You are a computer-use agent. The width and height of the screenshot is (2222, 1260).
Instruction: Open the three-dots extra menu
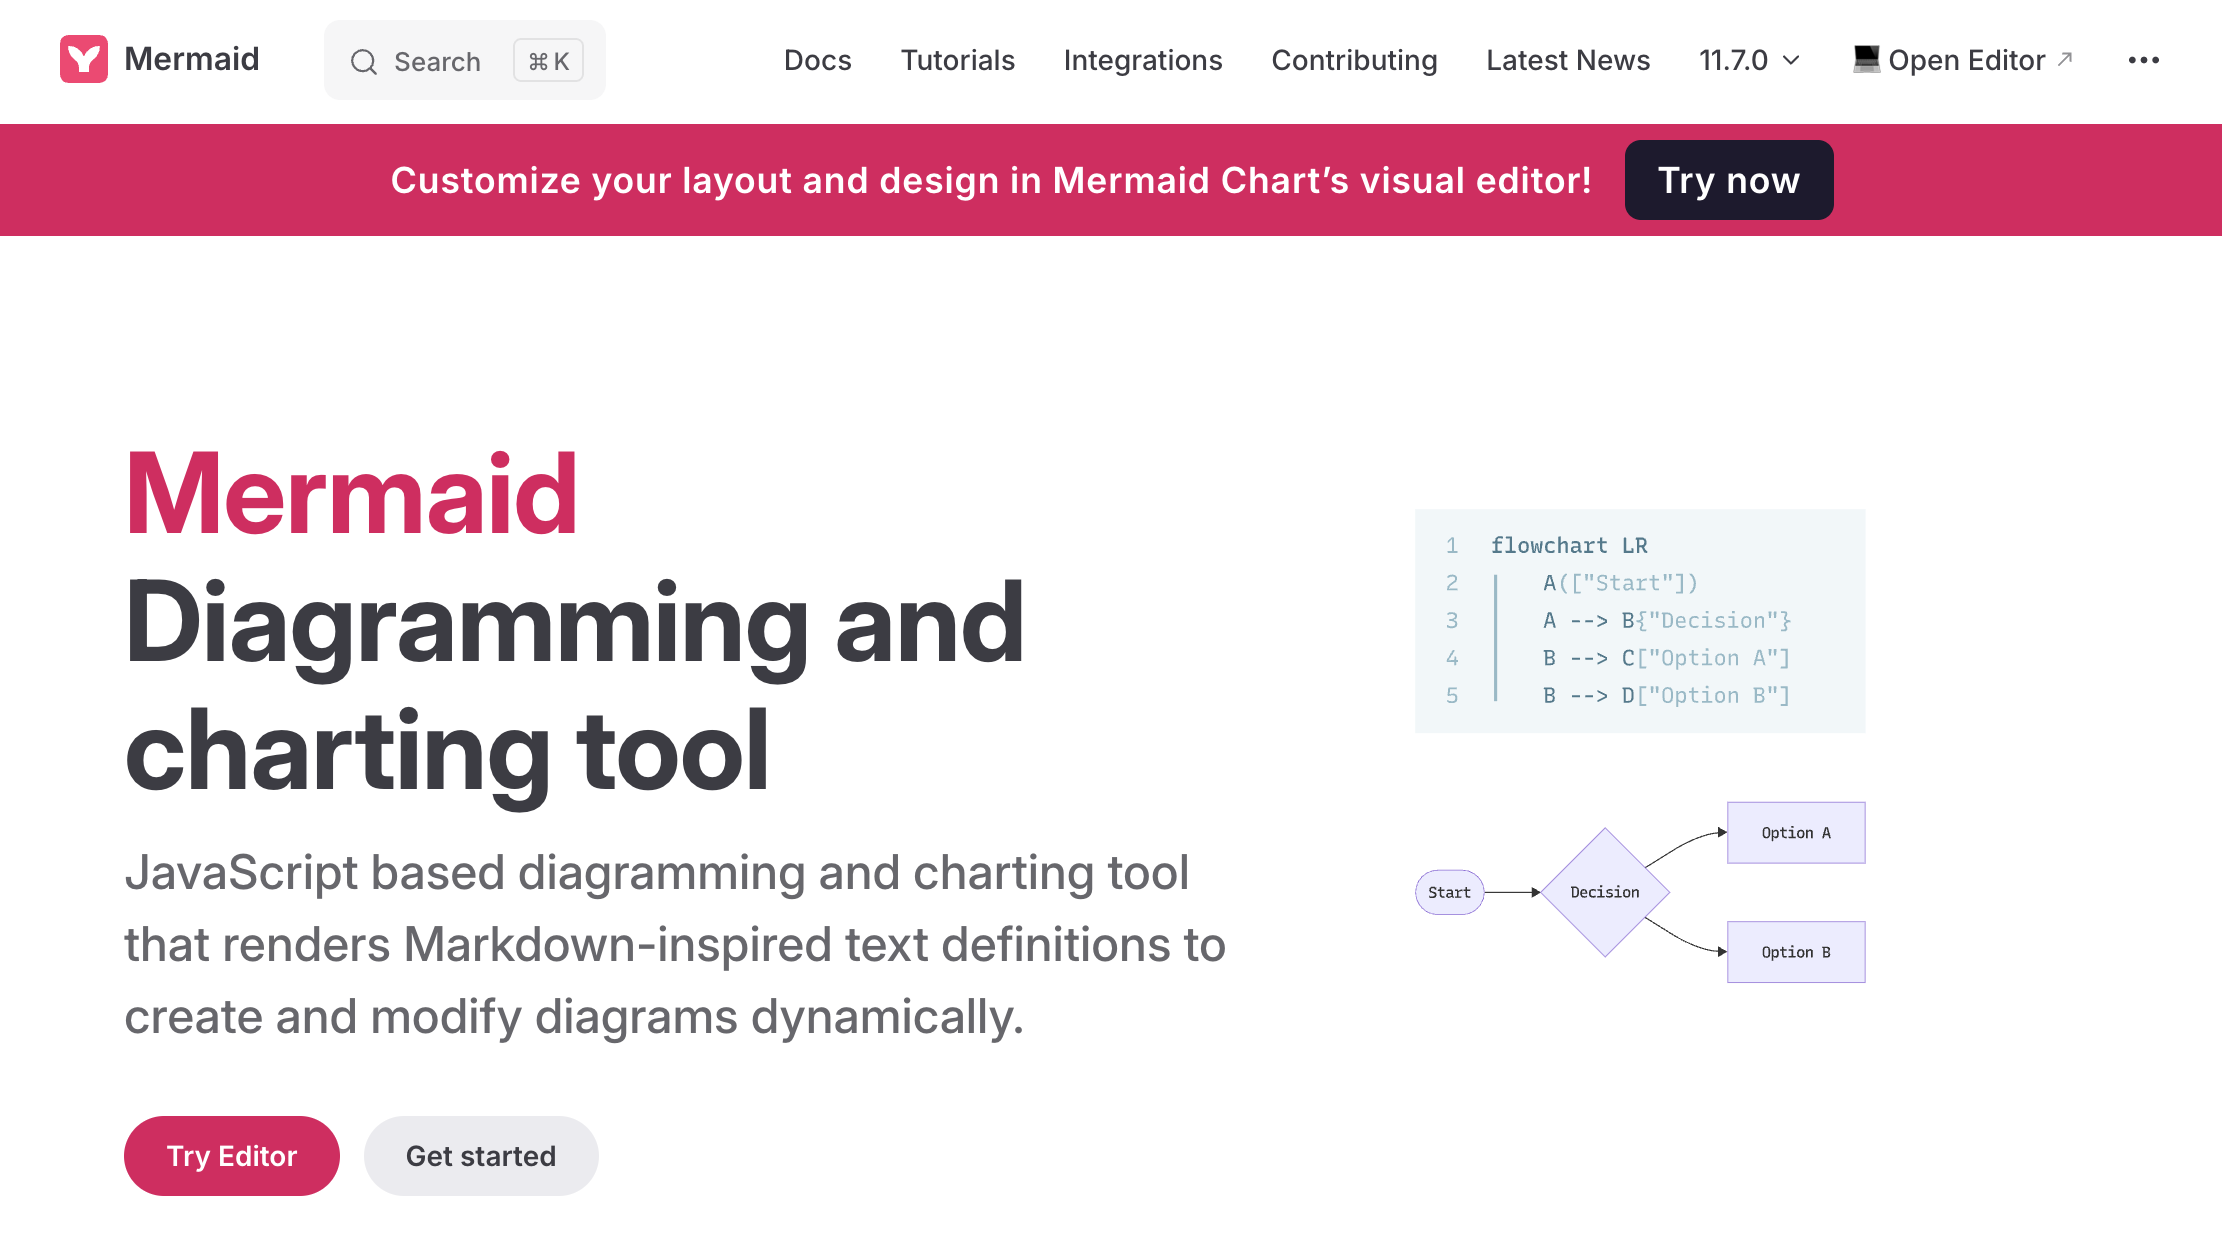pos(2144,60)
